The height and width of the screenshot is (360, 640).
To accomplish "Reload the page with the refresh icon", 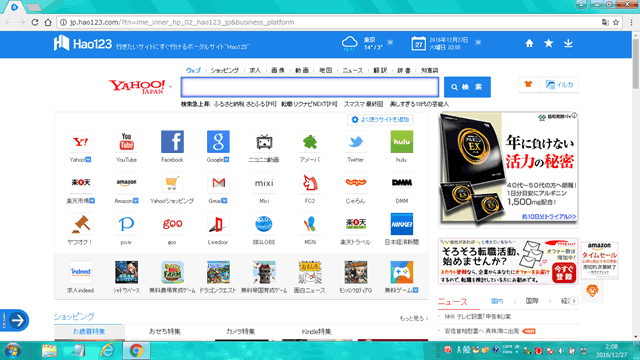I will tap(35, 22).
